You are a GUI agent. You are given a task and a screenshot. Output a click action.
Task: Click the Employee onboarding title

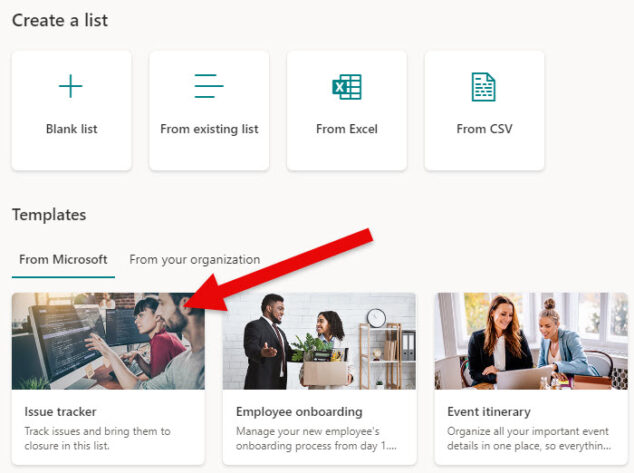tap(299, 412)
